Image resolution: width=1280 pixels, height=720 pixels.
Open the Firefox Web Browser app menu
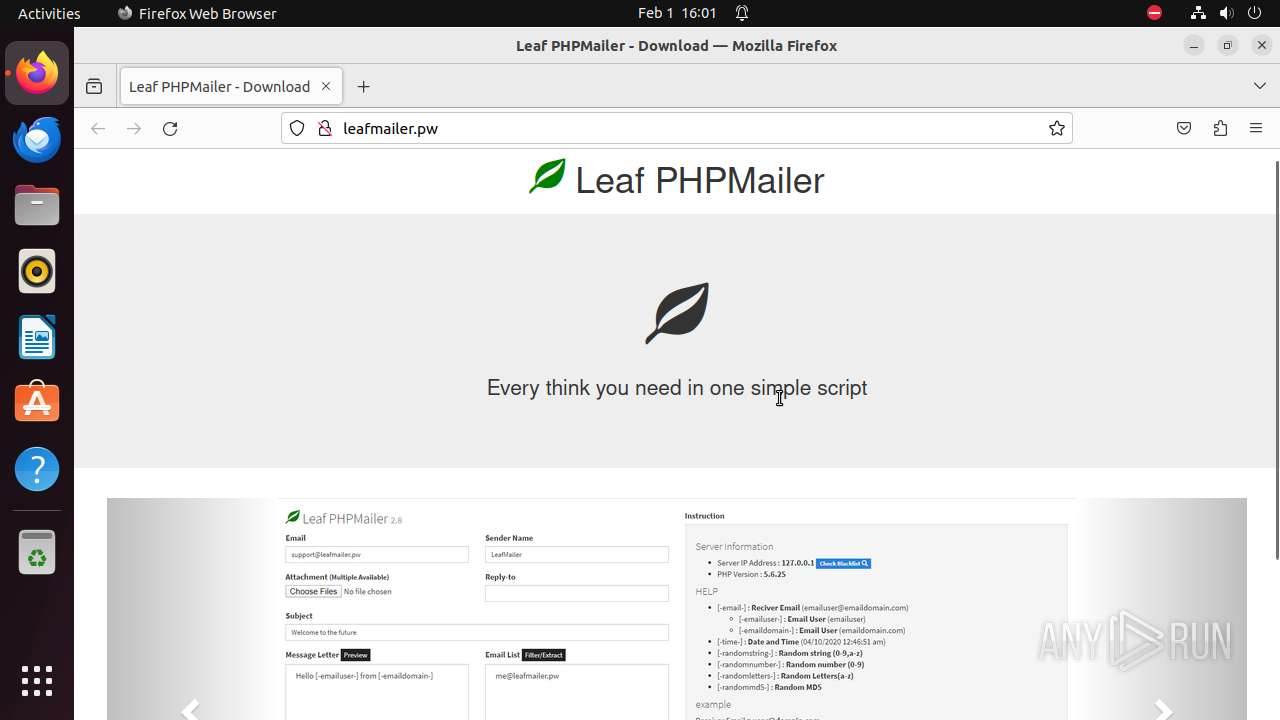pyautogui.click(x=197, y=13)
